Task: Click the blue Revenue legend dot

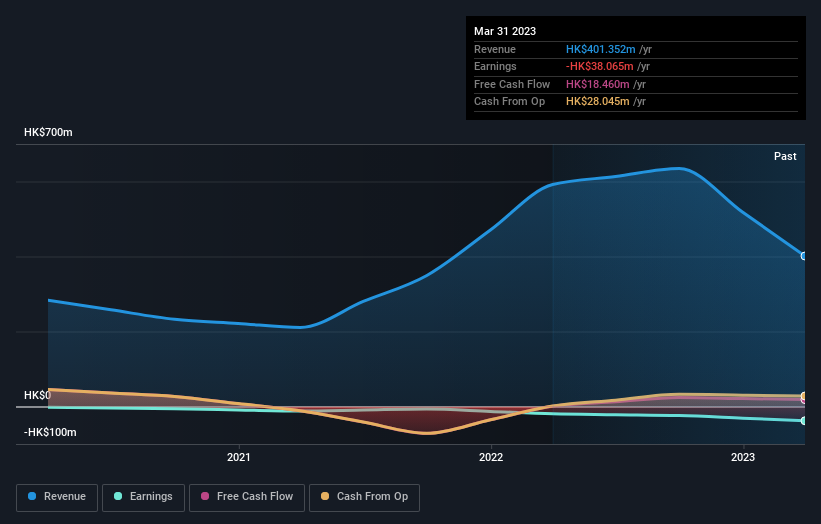Action: point(32,496)
